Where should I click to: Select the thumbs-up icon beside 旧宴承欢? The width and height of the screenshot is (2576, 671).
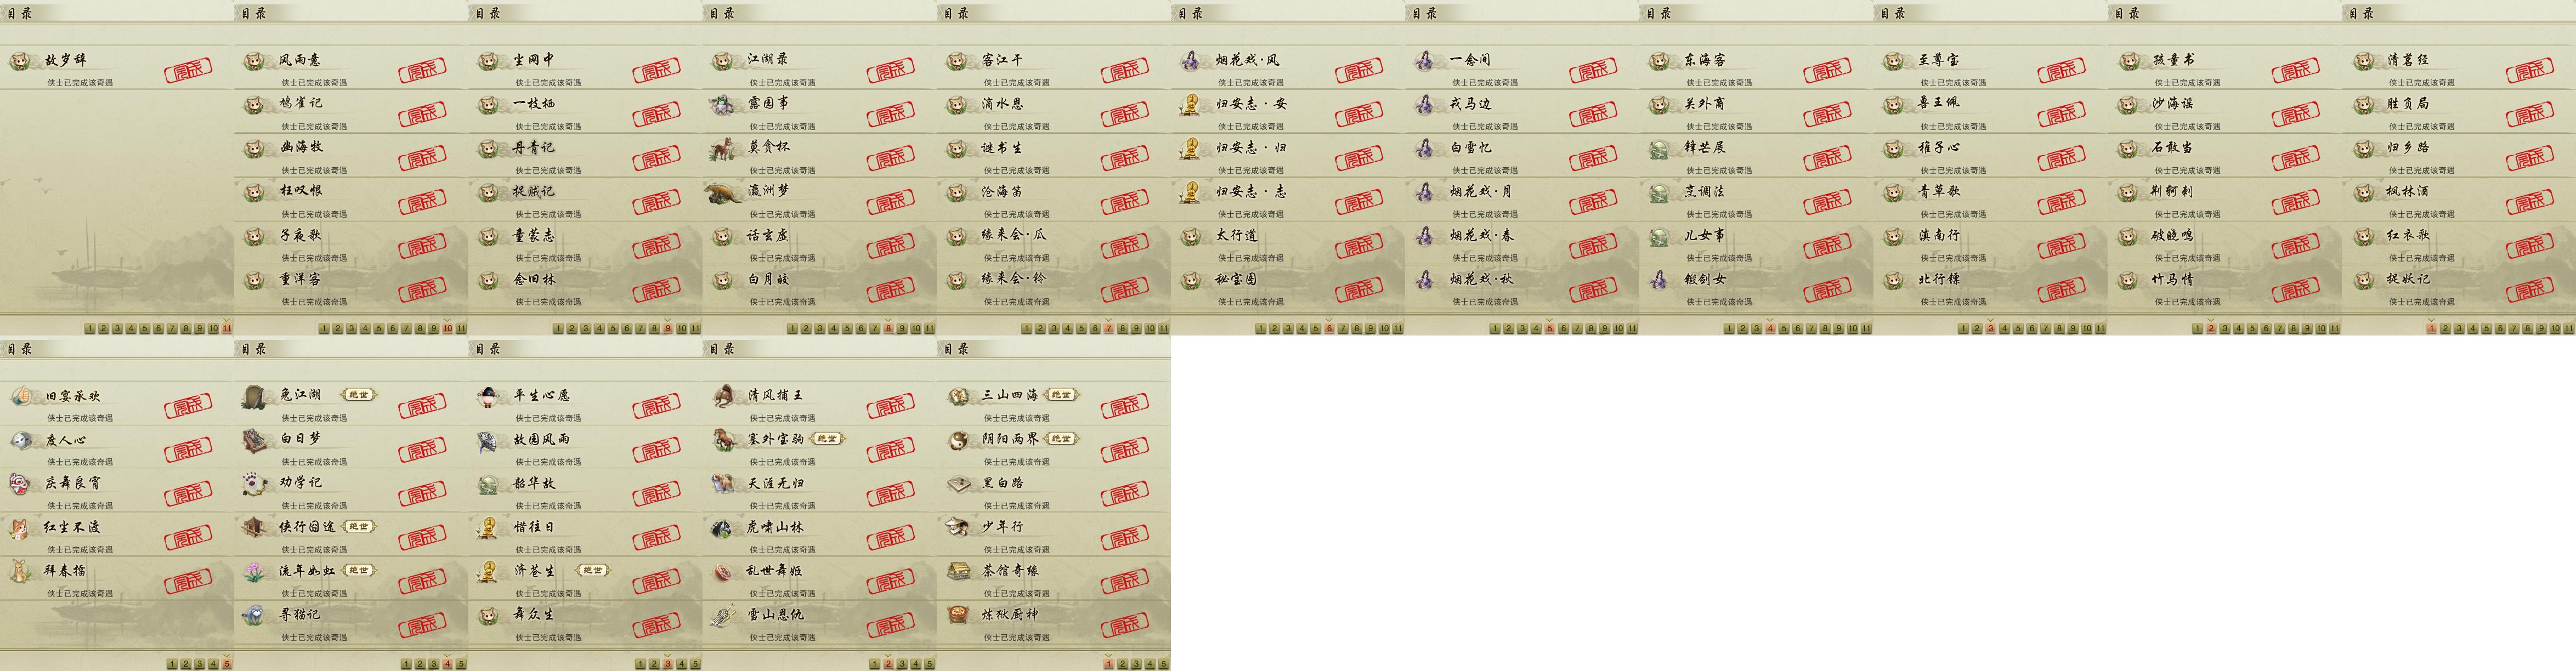tap(21, 396)
